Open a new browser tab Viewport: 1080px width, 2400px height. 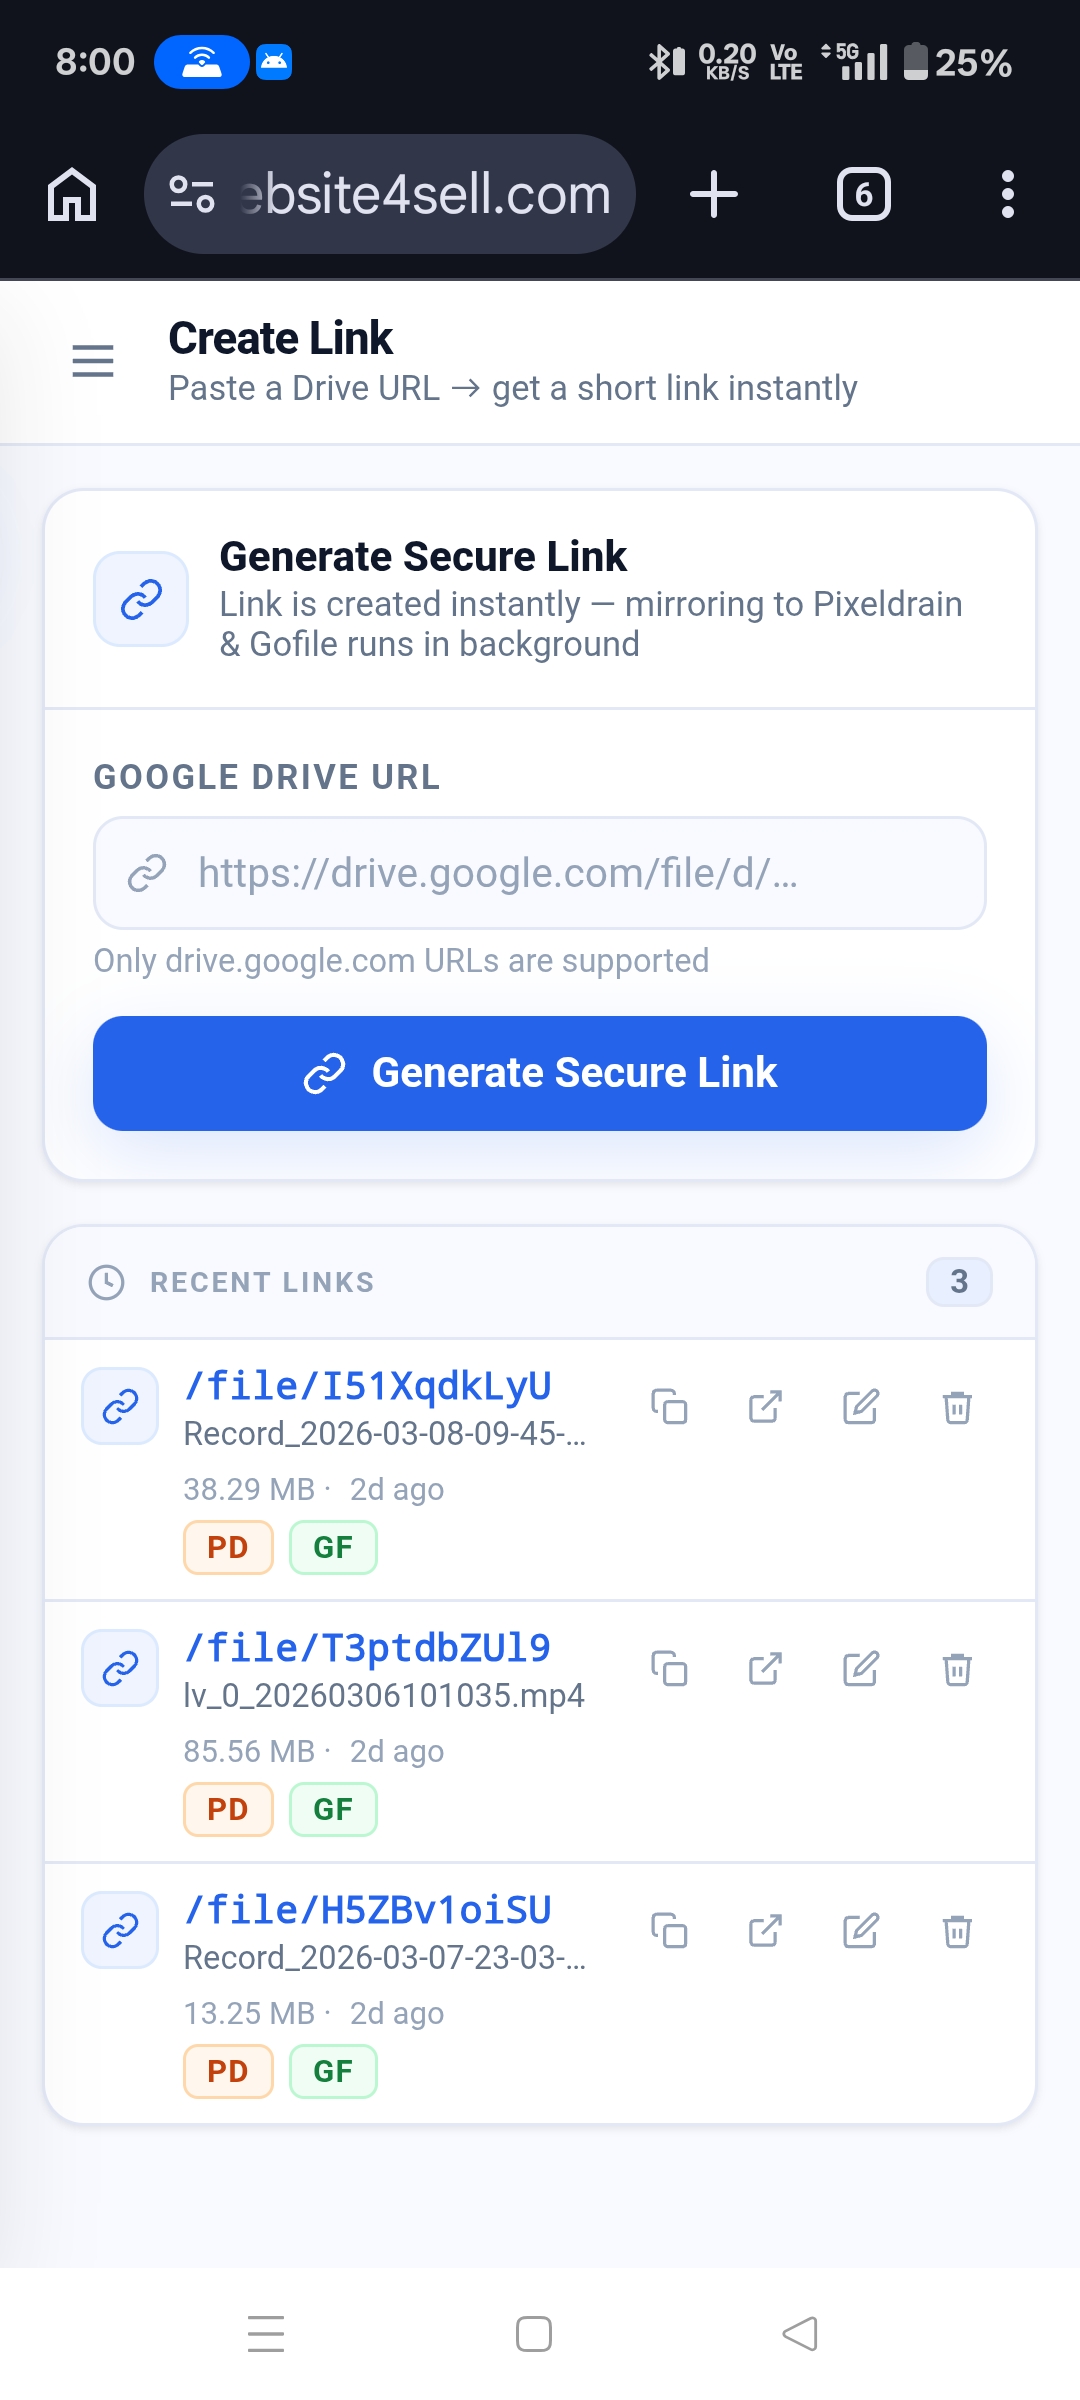[713, 194]
